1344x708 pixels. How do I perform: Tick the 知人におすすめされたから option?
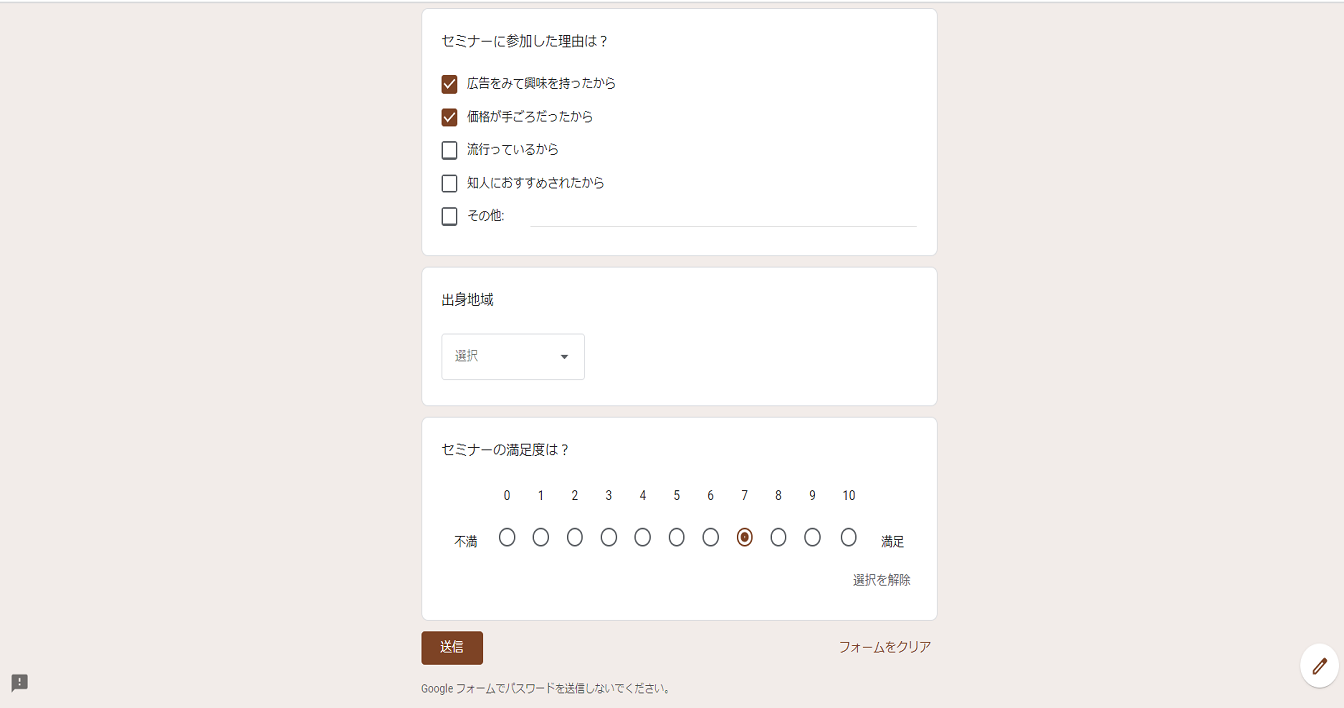click(x=449, y=183)
